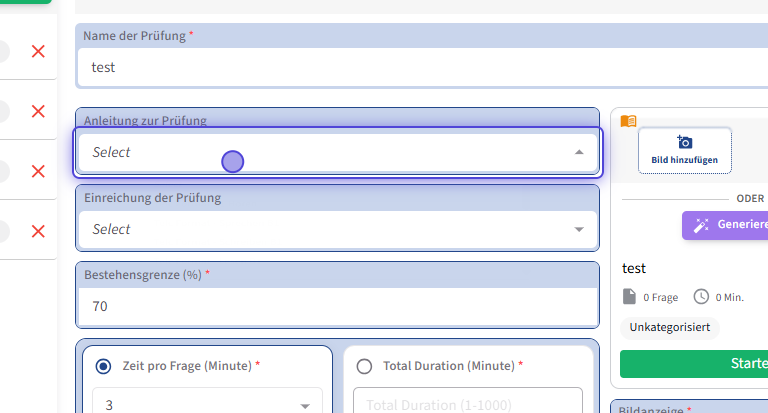Focus the Bestehensgrenze percentage field
The image size is (768, 413).
pos(336,306)
